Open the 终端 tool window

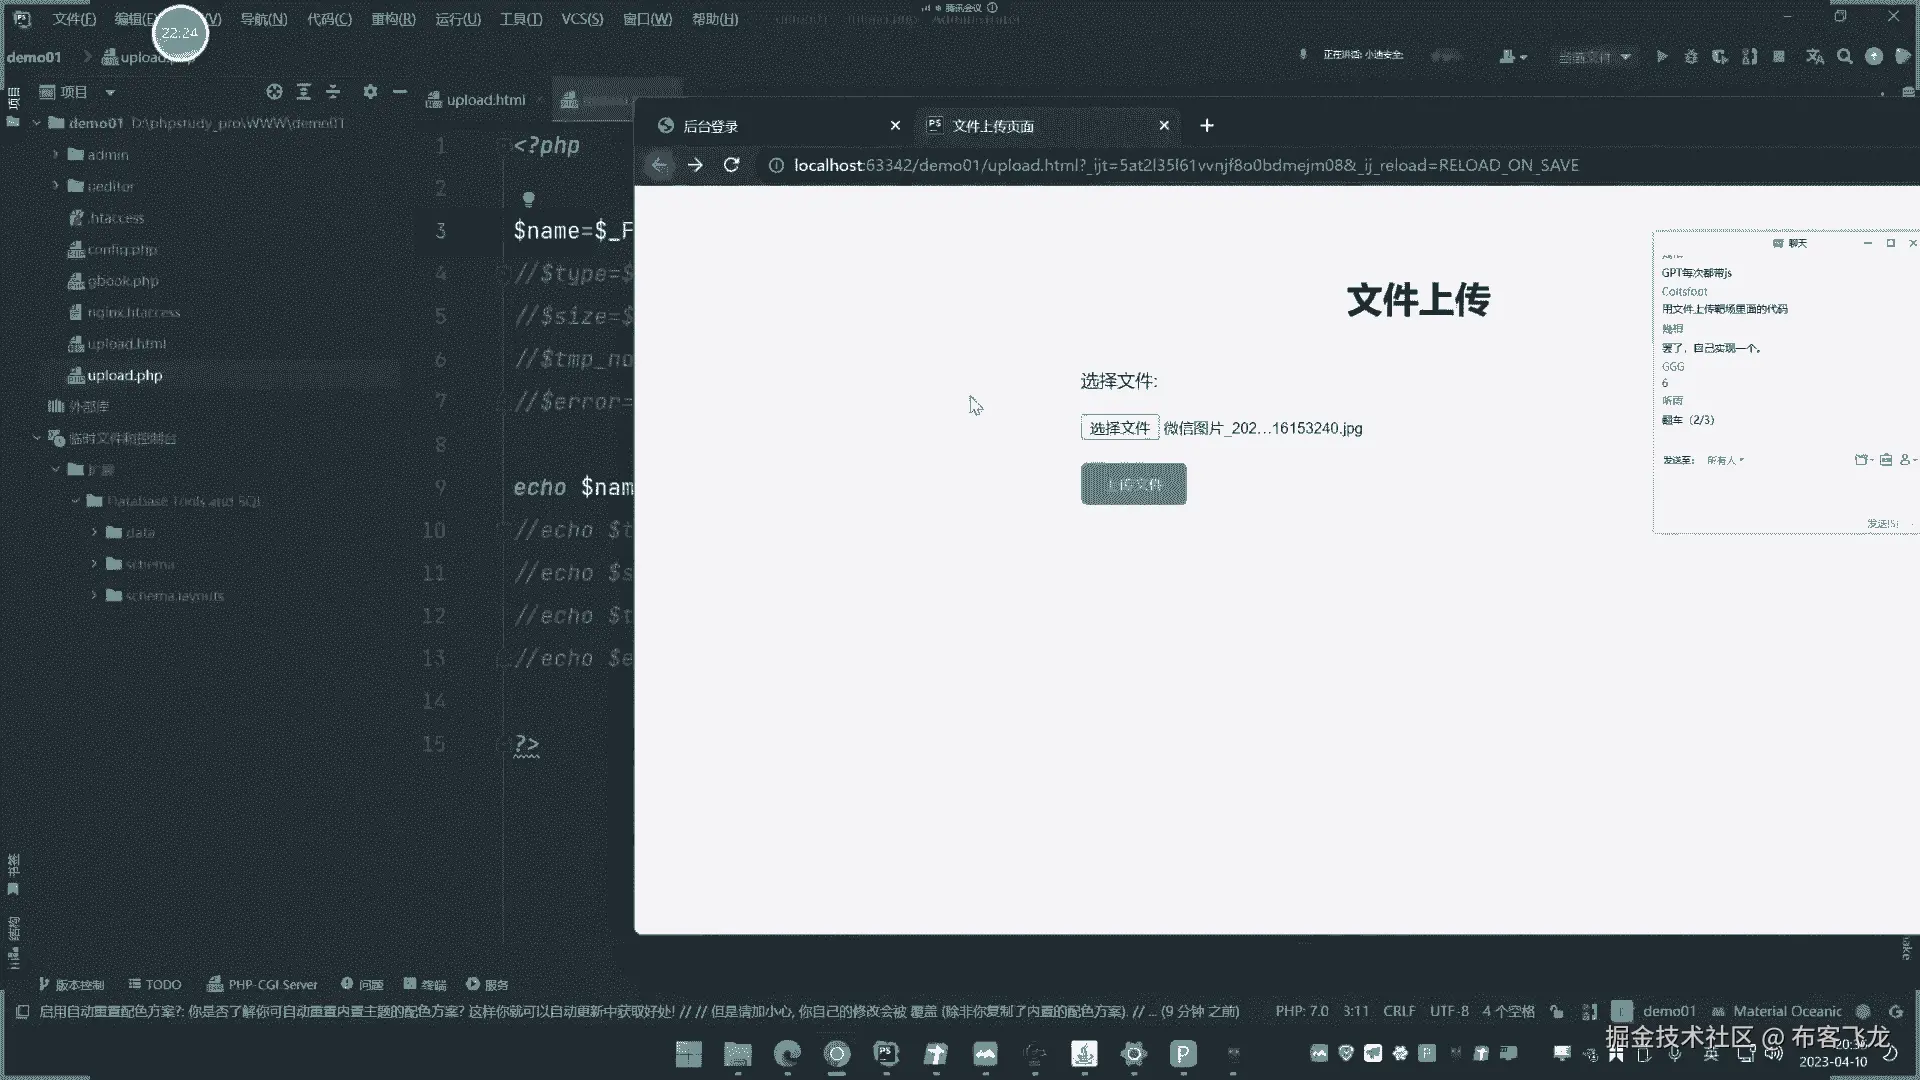pos(425,984)
